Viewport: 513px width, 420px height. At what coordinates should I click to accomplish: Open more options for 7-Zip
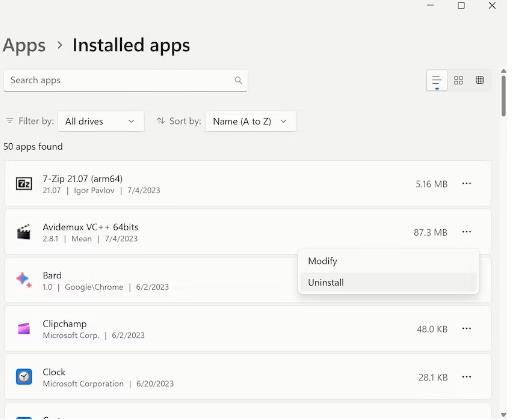click(466, 183)
